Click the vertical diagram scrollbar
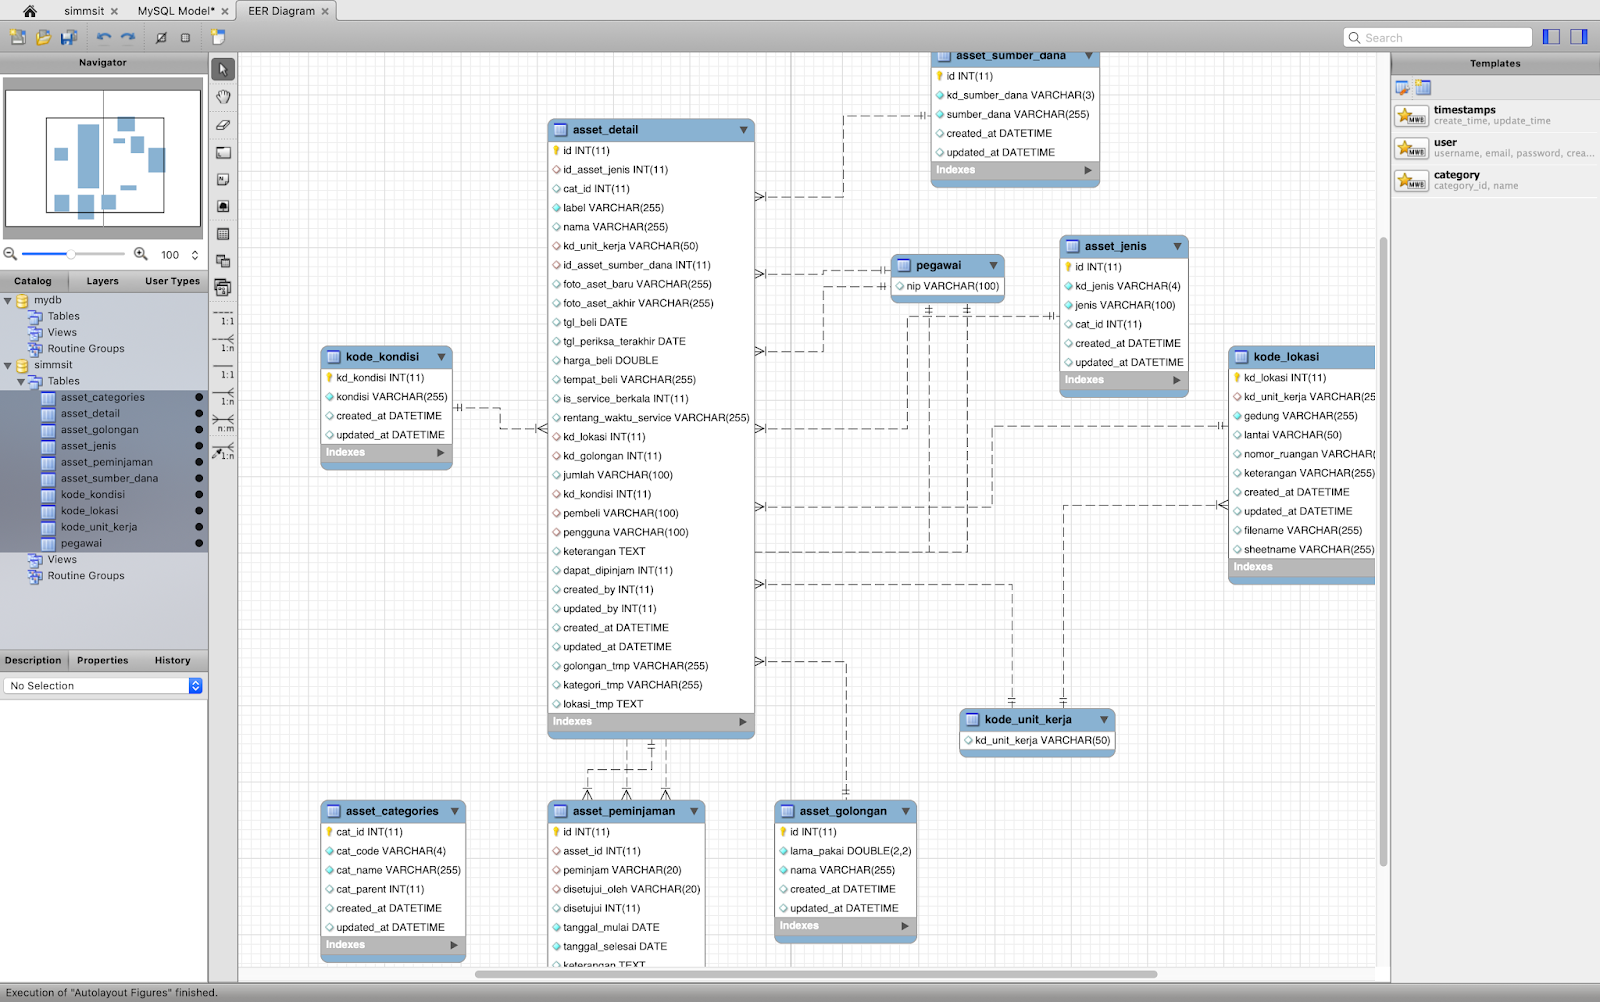 [1384, 551]
